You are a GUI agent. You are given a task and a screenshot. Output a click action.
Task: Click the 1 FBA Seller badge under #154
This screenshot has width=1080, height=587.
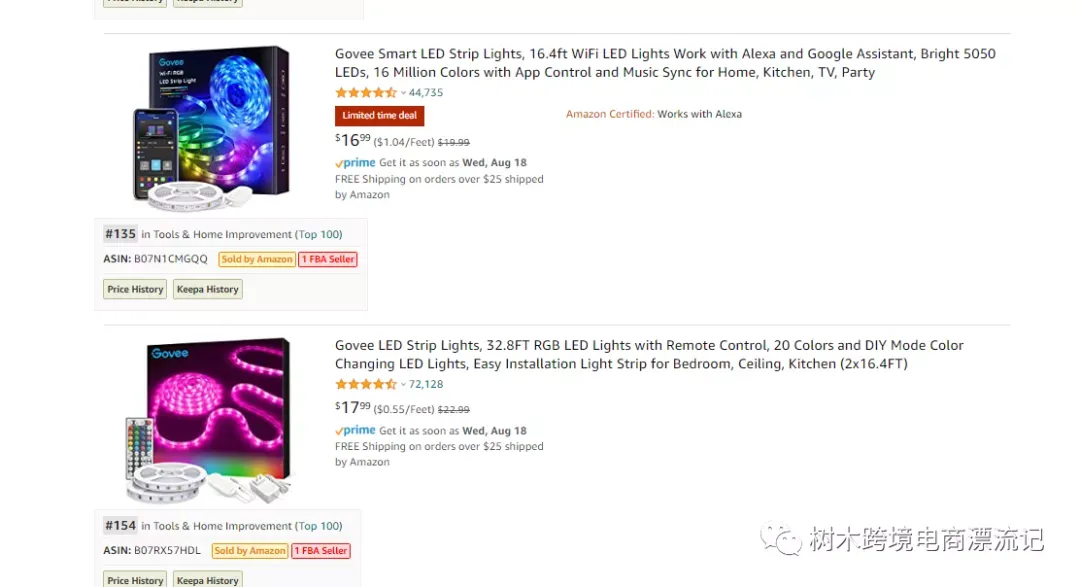[x=321, y=550]
